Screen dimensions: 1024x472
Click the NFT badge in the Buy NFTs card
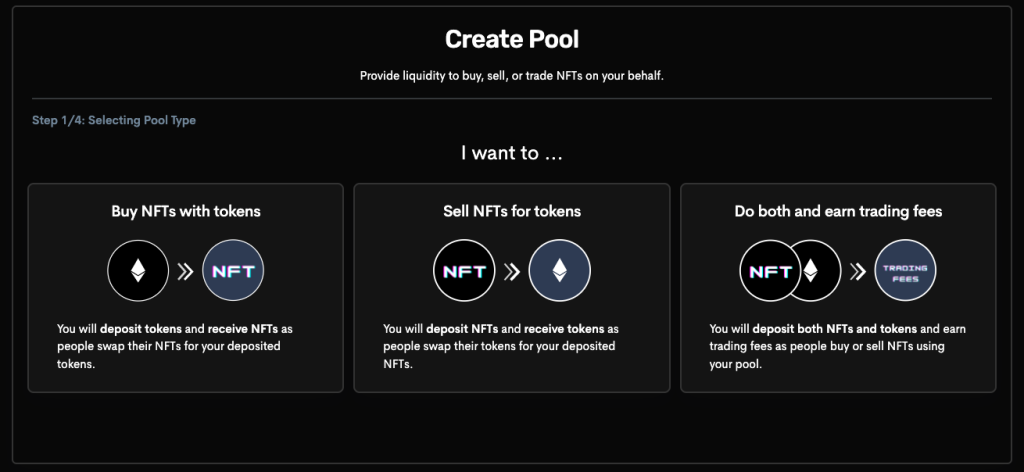[x=234, y=271]
